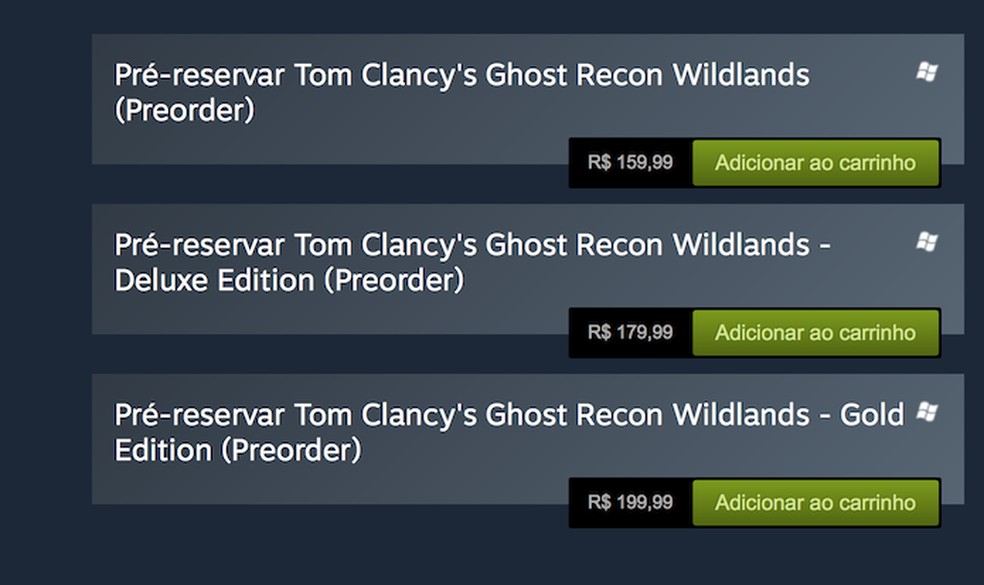Click 'Adicionar ao carrinho' for the standard preorder
The width and height of the screenshot is (984, 585).
pos(816,162)
